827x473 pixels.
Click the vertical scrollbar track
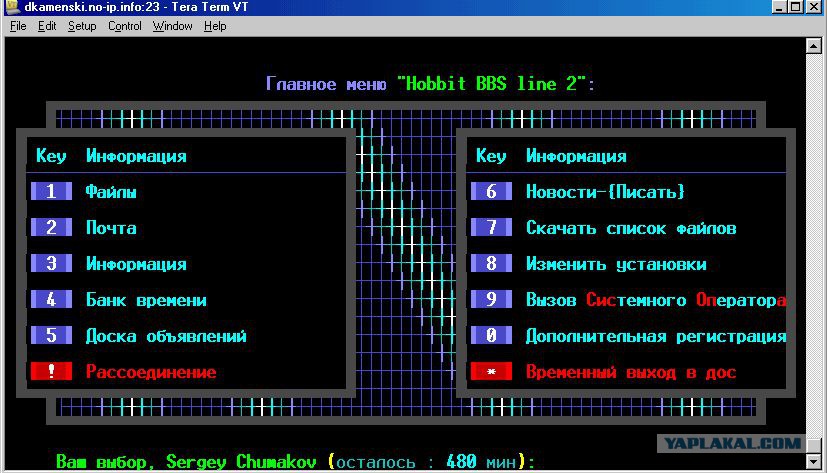(x=814, y=253)
